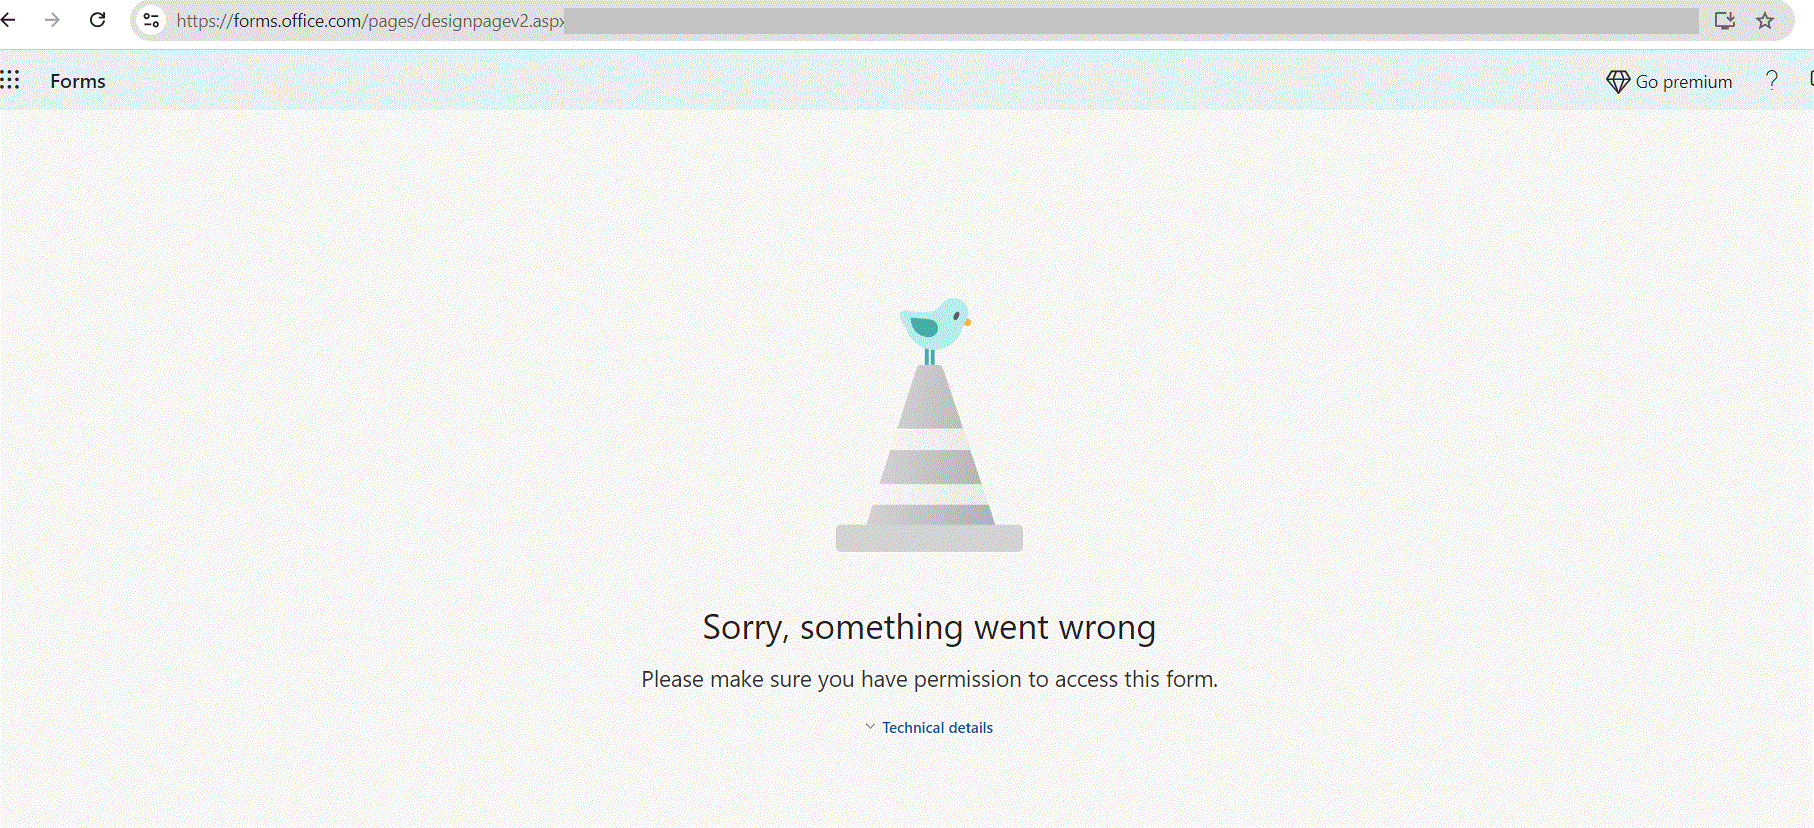The height and width of the screenshot is (828, 1814).
Task: Reload the page with the refresh icon
Action: coord(98,20)
